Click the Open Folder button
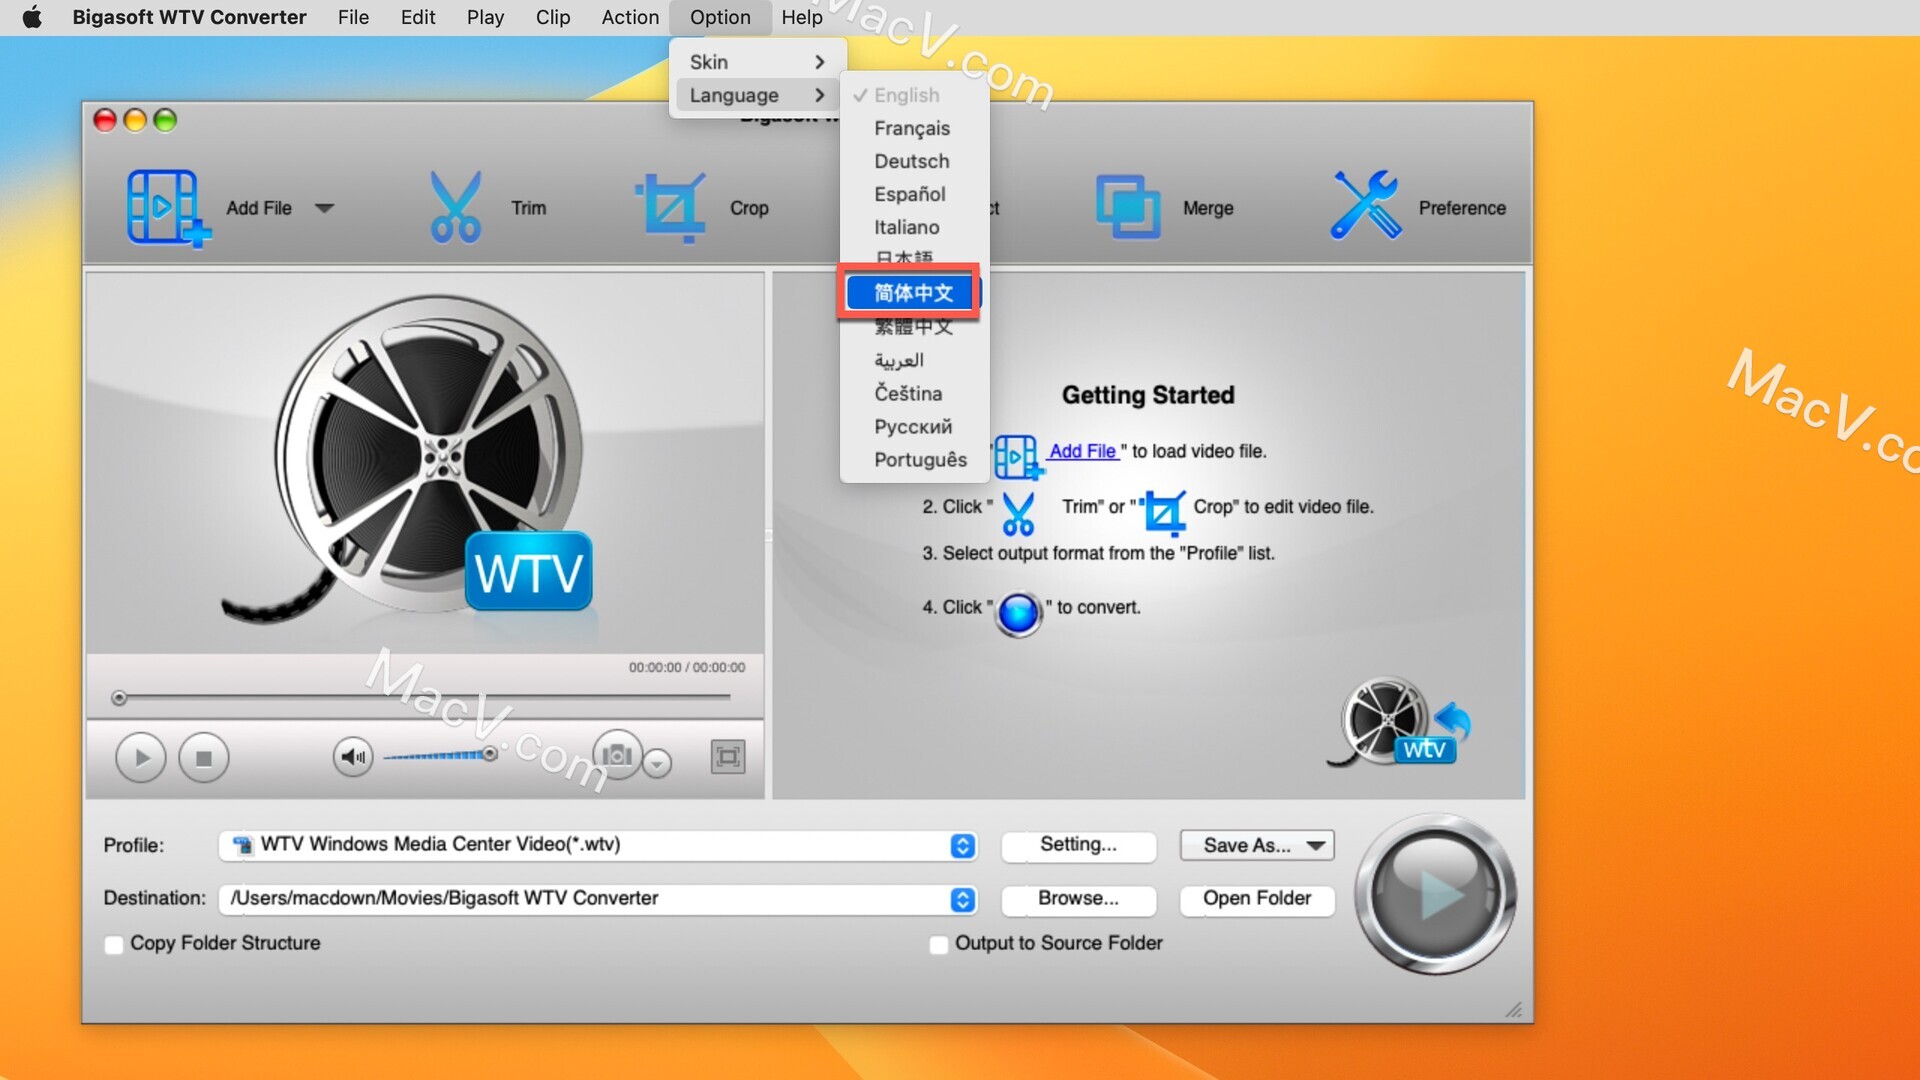This screenshot has height=1080, width=1920. [x=1257, y=899]
